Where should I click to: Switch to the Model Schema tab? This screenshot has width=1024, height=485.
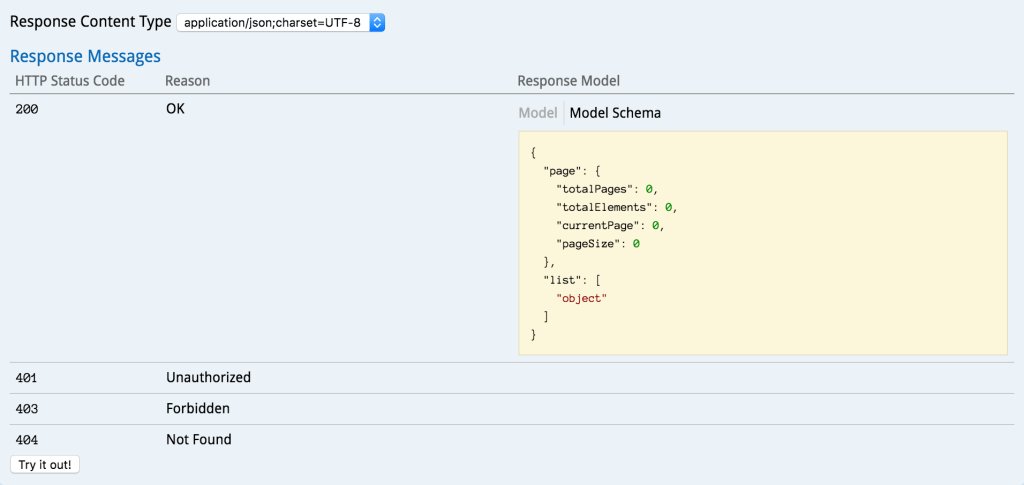[x=615, y=113]
